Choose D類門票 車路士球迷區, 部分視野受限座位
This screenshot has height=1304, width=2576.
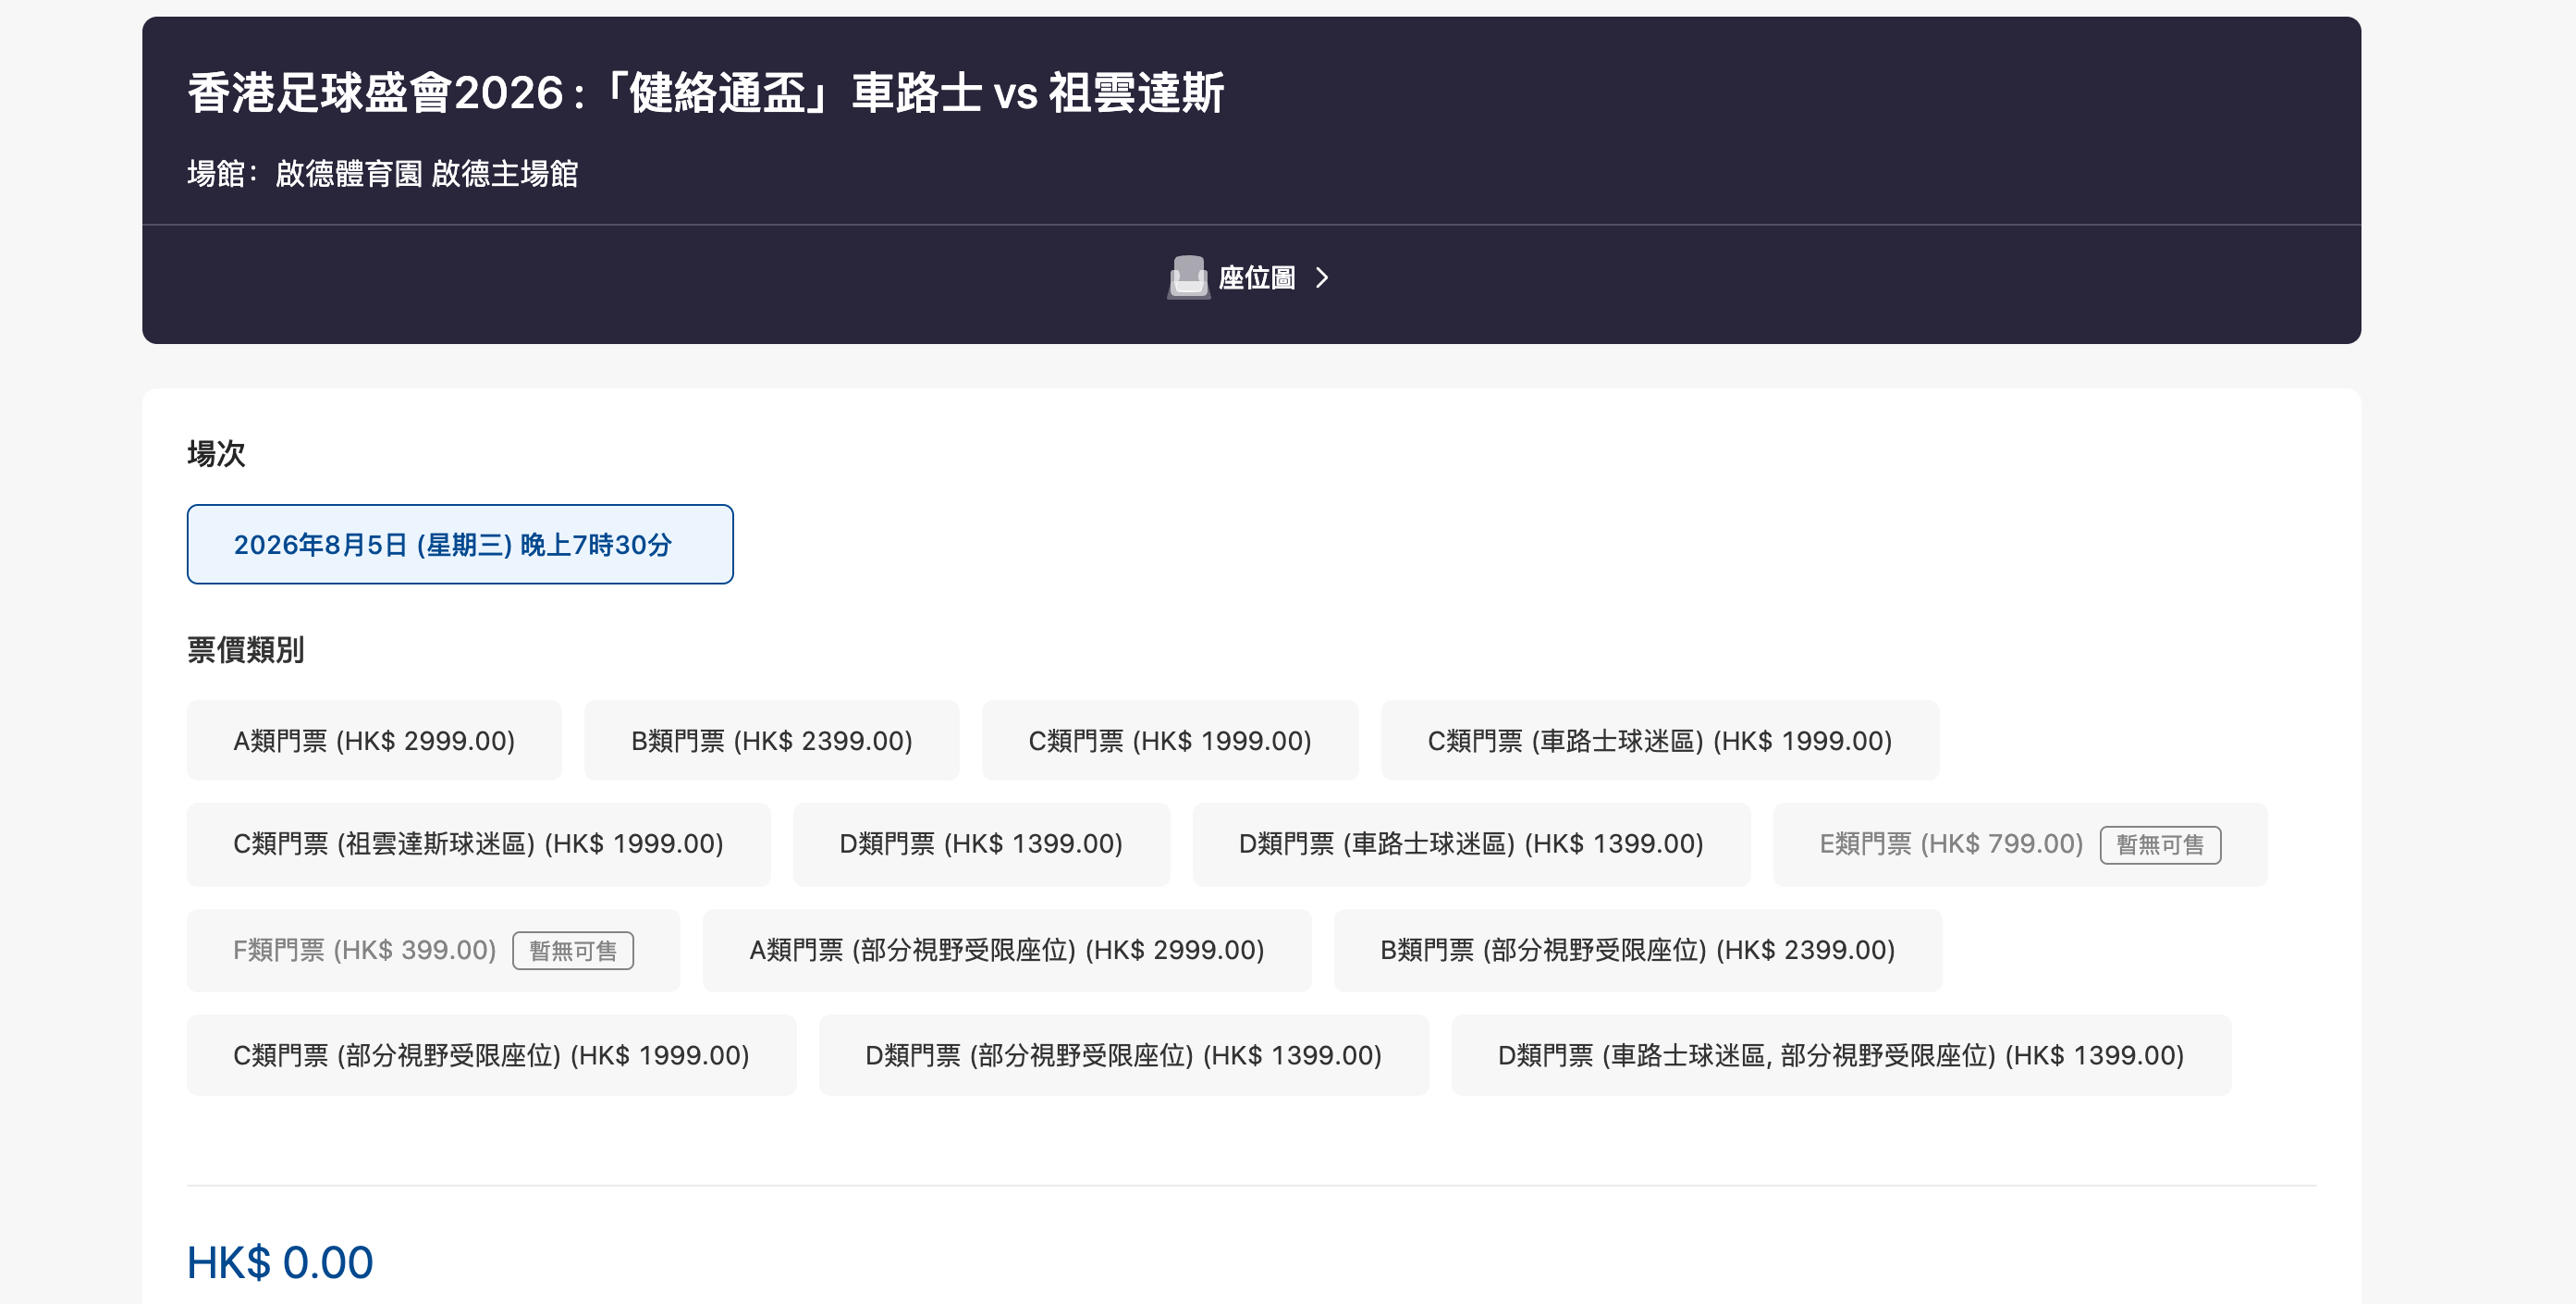(x=1841, y=1055)
